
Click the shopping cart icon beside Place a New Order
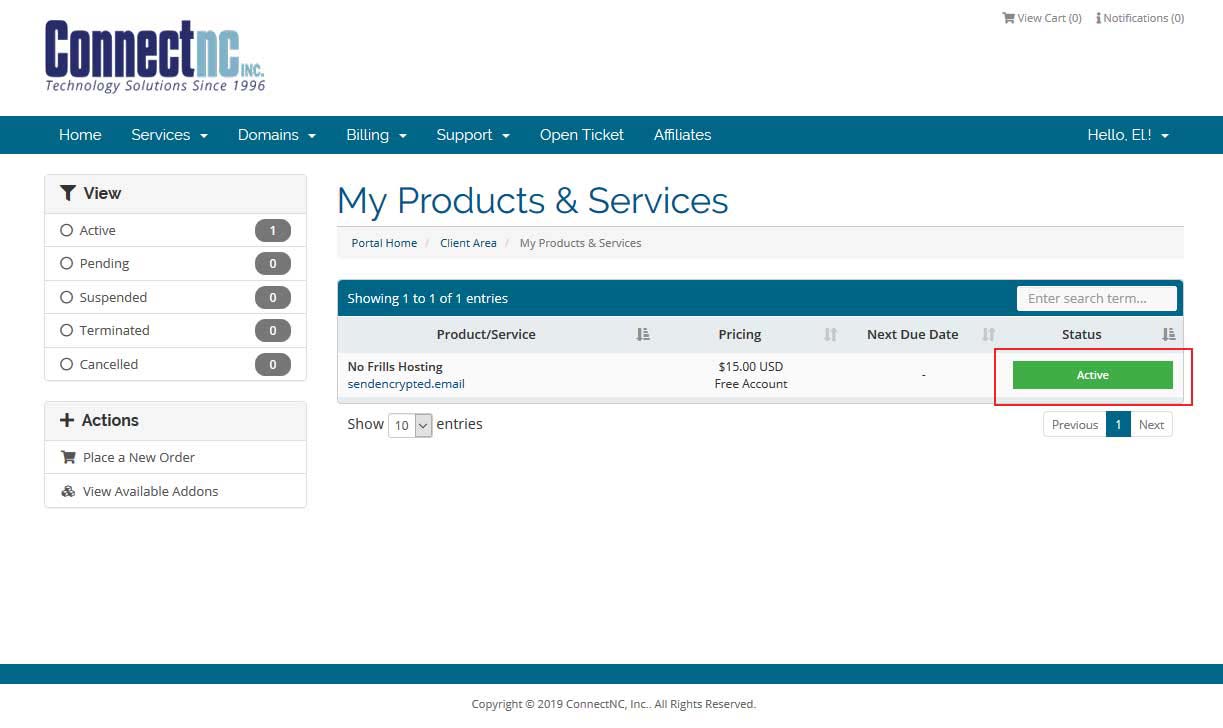67,457
